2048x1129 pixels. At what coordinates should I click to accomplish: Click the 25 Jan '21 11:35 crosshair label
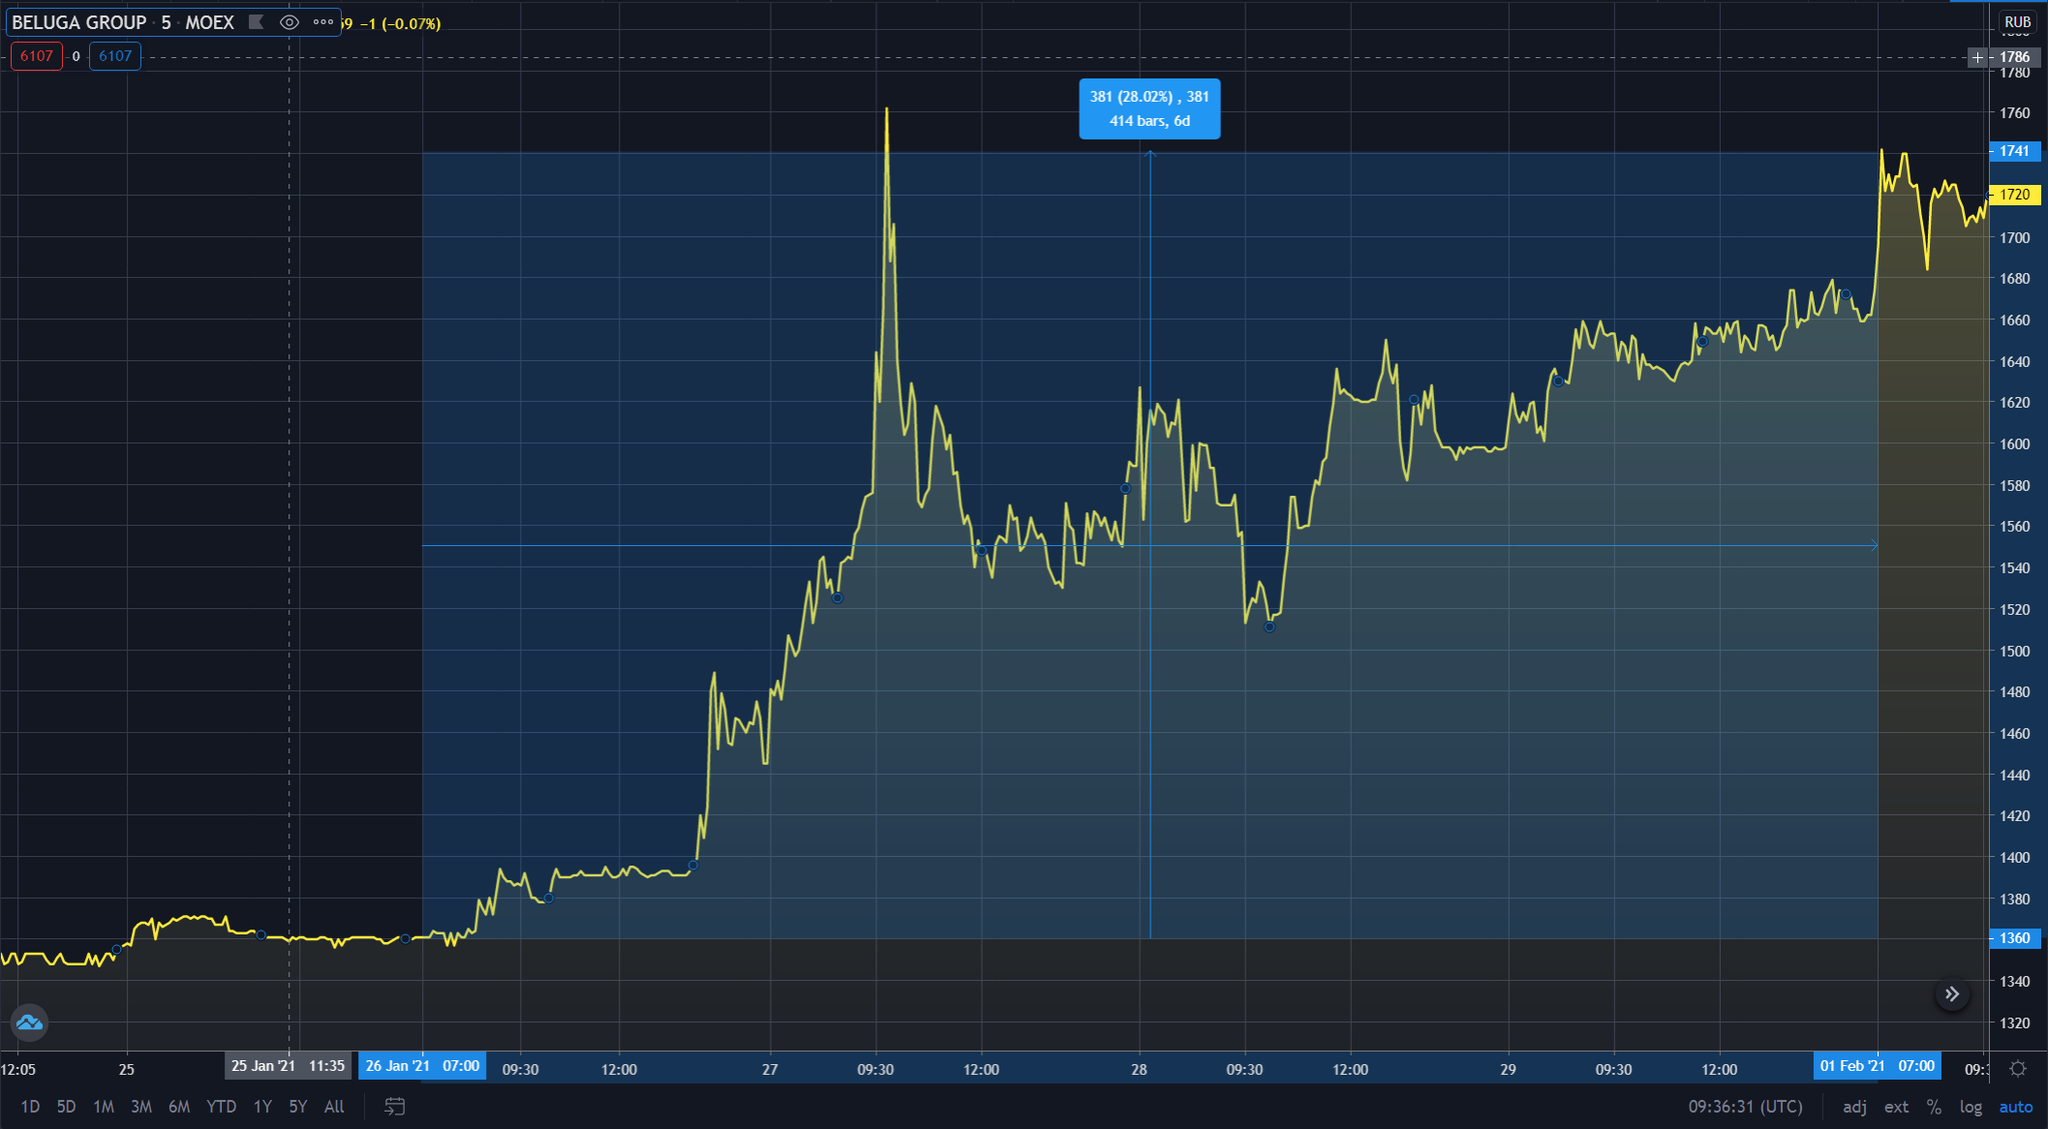(x=288, y=1066)
